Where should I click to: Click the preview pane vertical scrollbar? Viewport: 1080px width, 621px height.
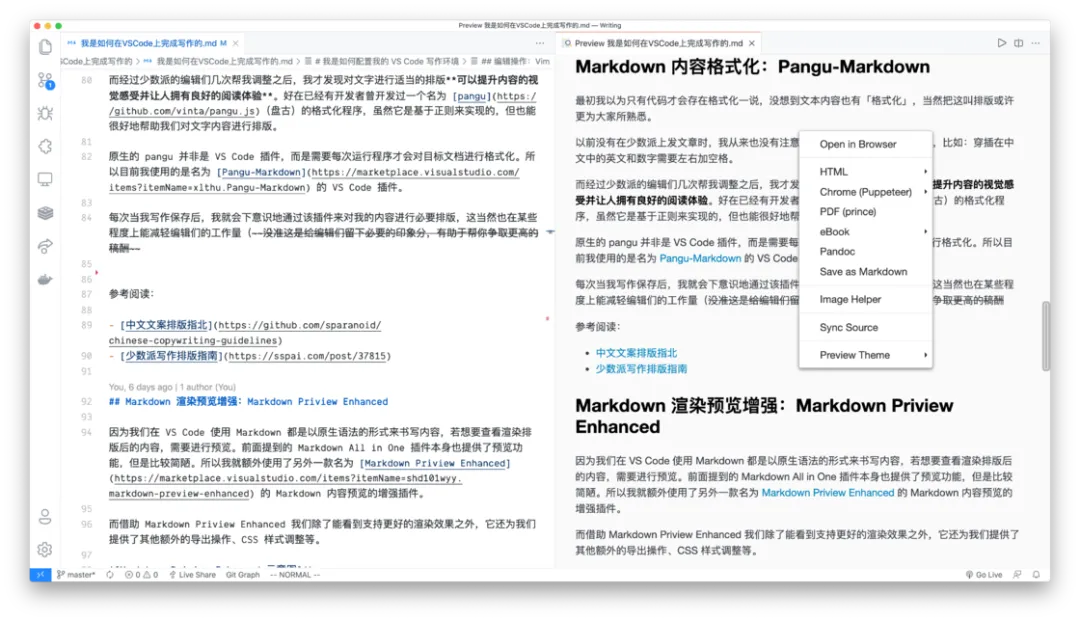click(x=1046, y=336)
